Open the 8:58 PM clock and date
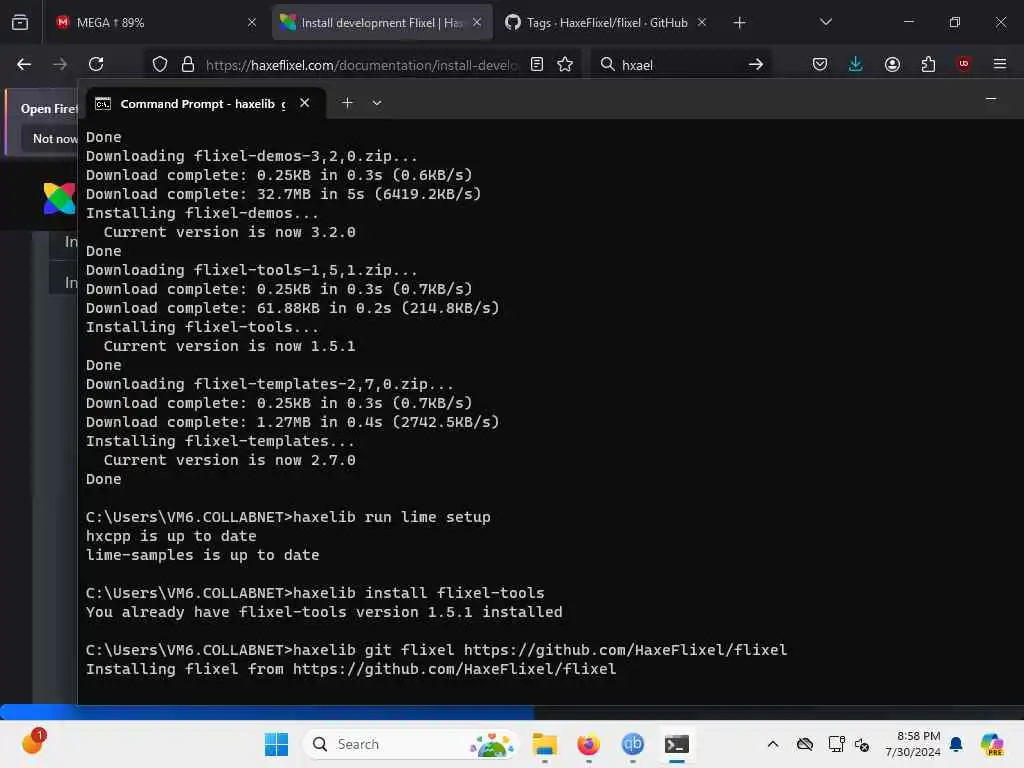The height and width of the screenshot is (768, 1024). (x=913, y=744)
